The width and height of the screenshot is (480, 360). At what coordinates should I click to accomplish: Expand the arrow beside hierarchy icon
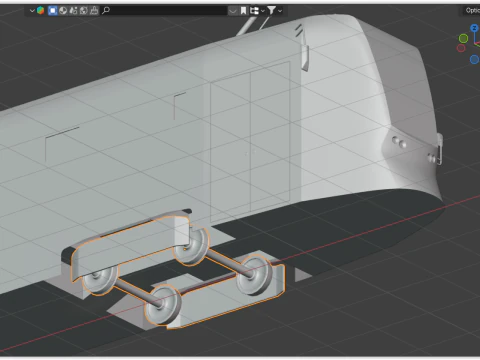263,11
